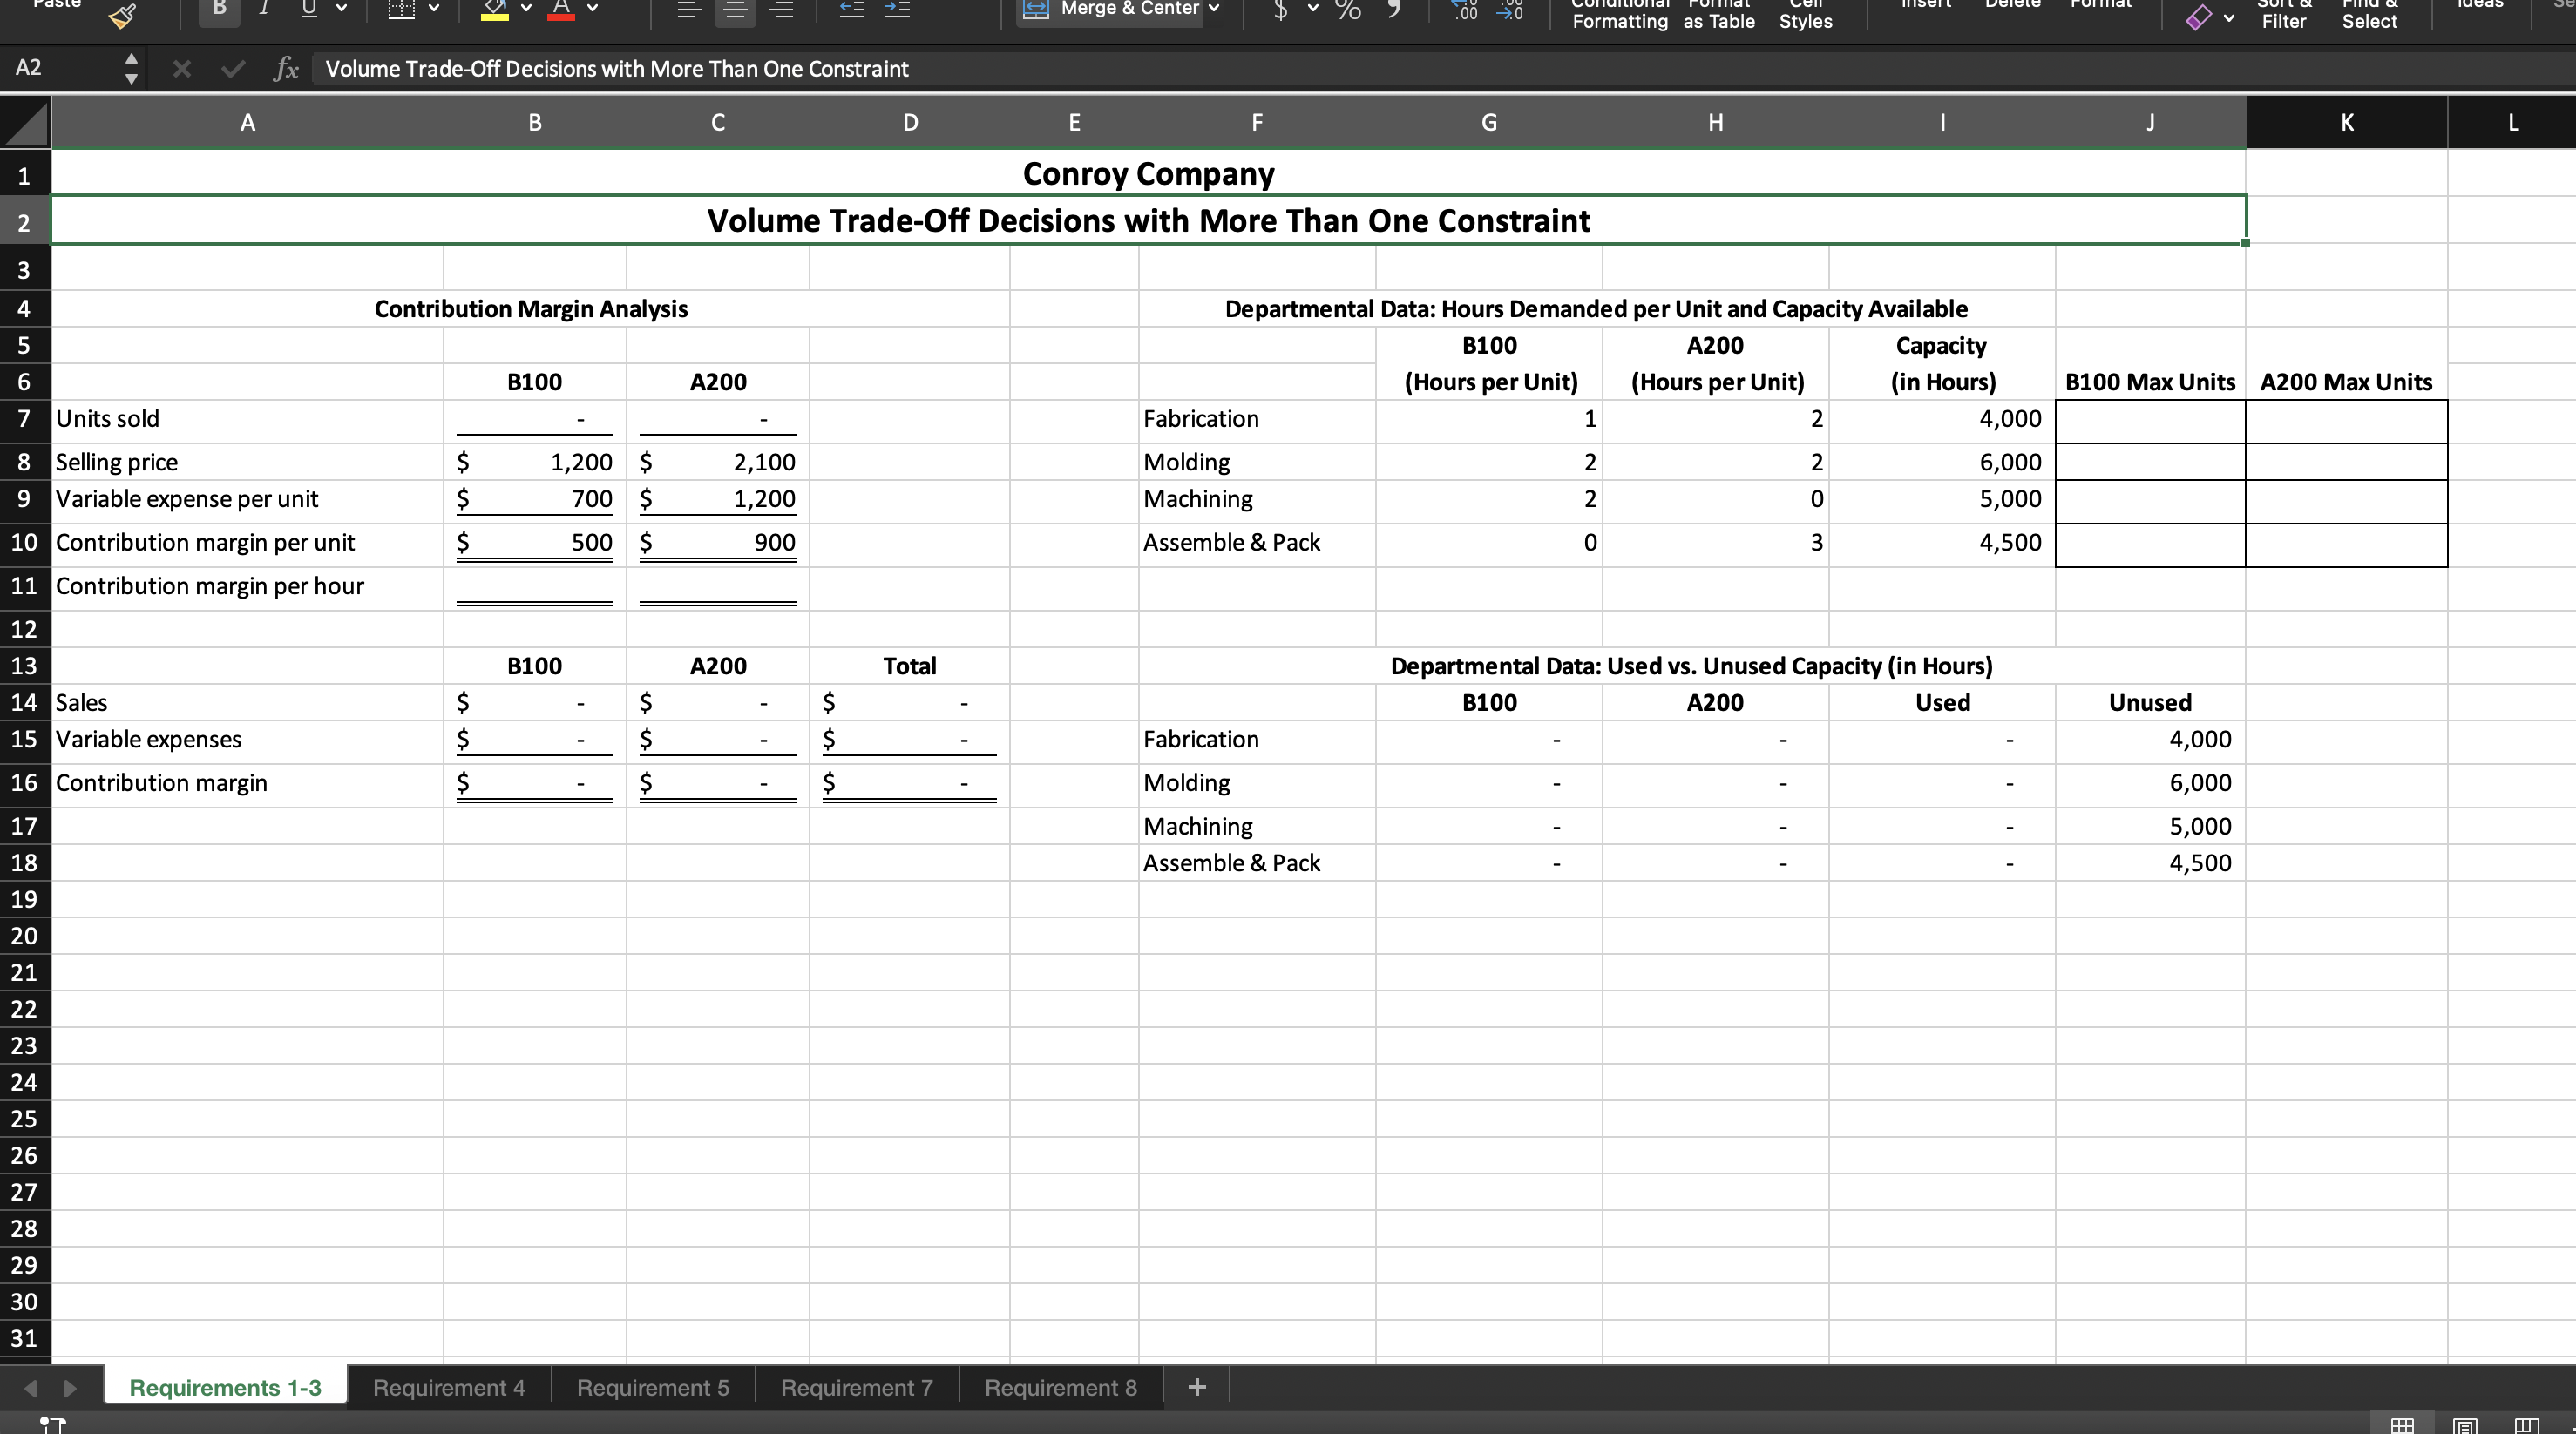Click the Insert Function fx icon
This screenshot has height=1434, width=2576.
[x=286, y=69]
